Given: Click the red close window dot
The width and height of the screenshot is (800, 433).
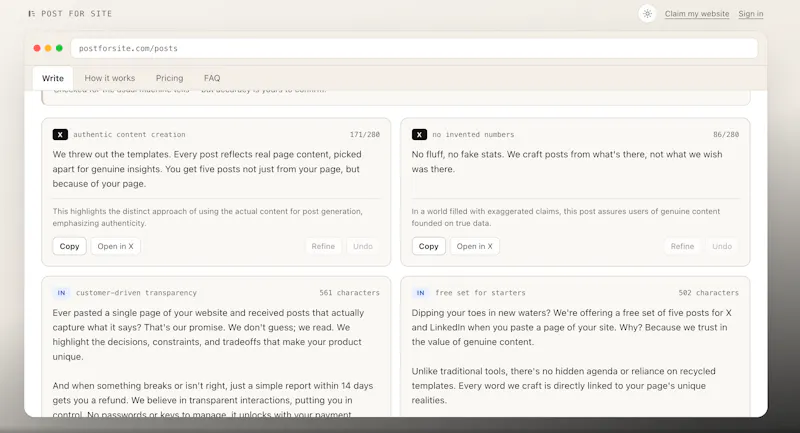Looking at the screenshot, I should [x=37, y=48].
